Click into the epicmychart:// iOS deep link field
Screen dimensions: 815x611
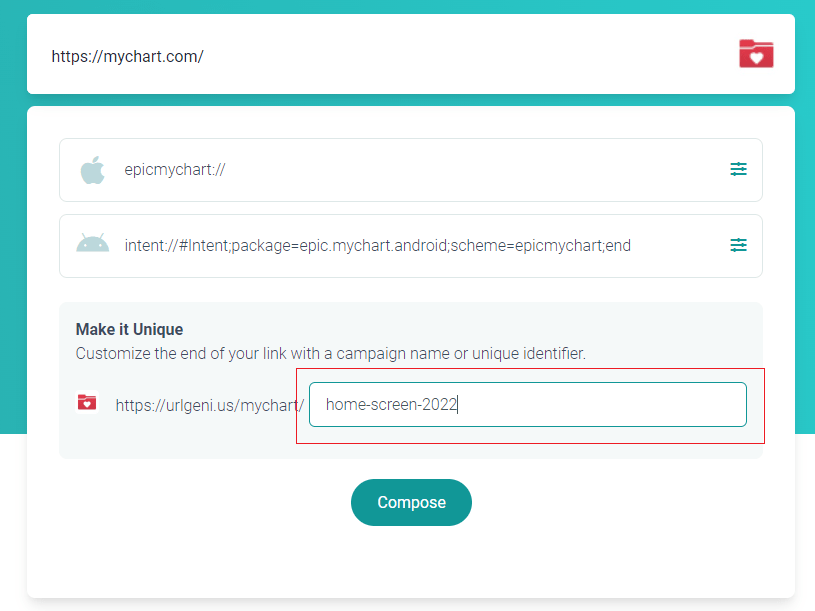[x=411, y=170]
